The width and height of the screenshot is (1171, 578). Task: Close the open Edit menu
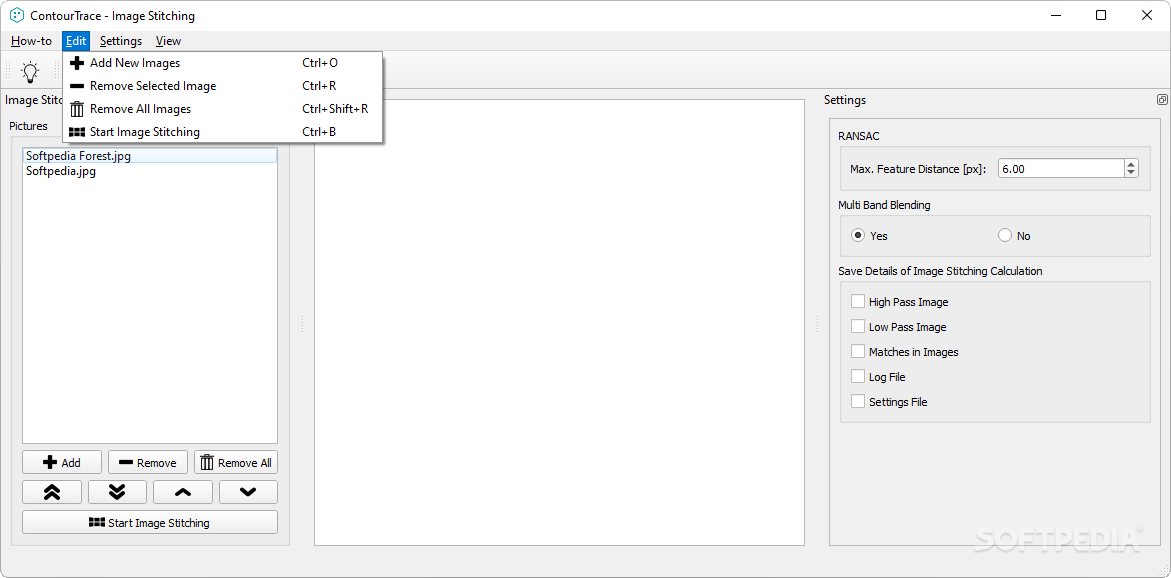pyautogui.click(x=76, y=41)
